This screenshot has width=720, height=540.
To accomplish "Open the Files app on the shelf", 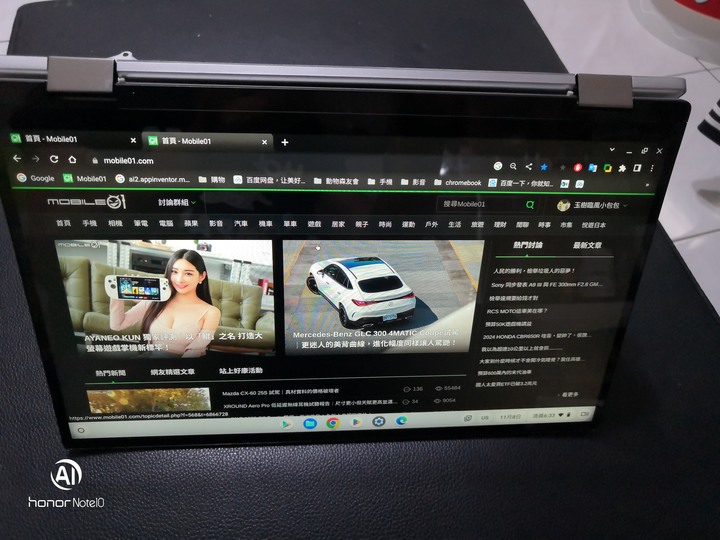I will (310, 423).
